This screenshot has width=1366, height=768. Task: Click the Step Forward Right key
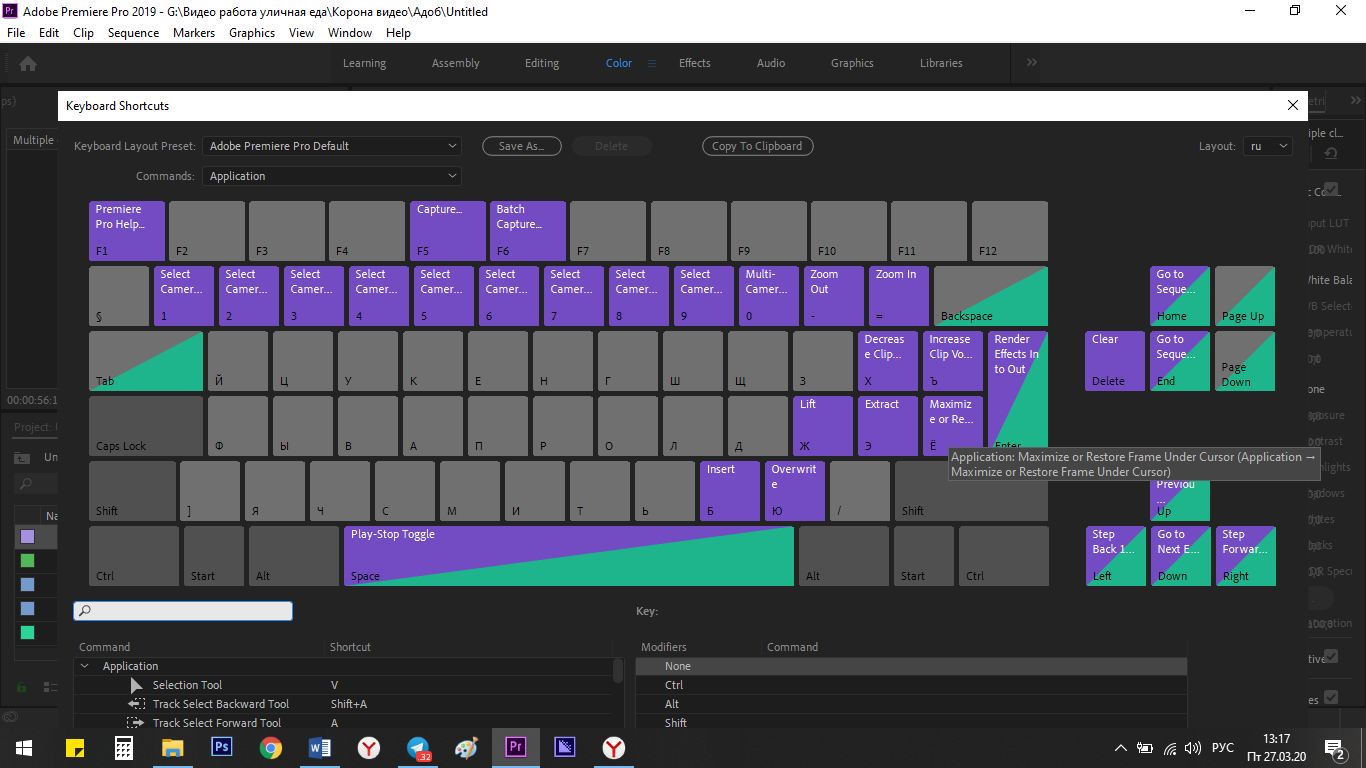(1245, 556)
